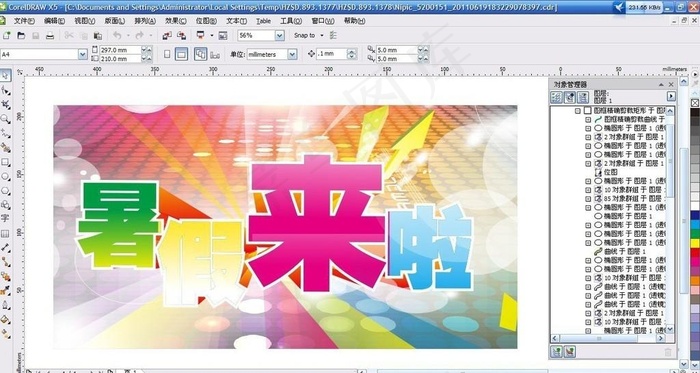Screen dimensions: 700x373
Task: Open the undo history dropdown arrow
Action: 128,35
